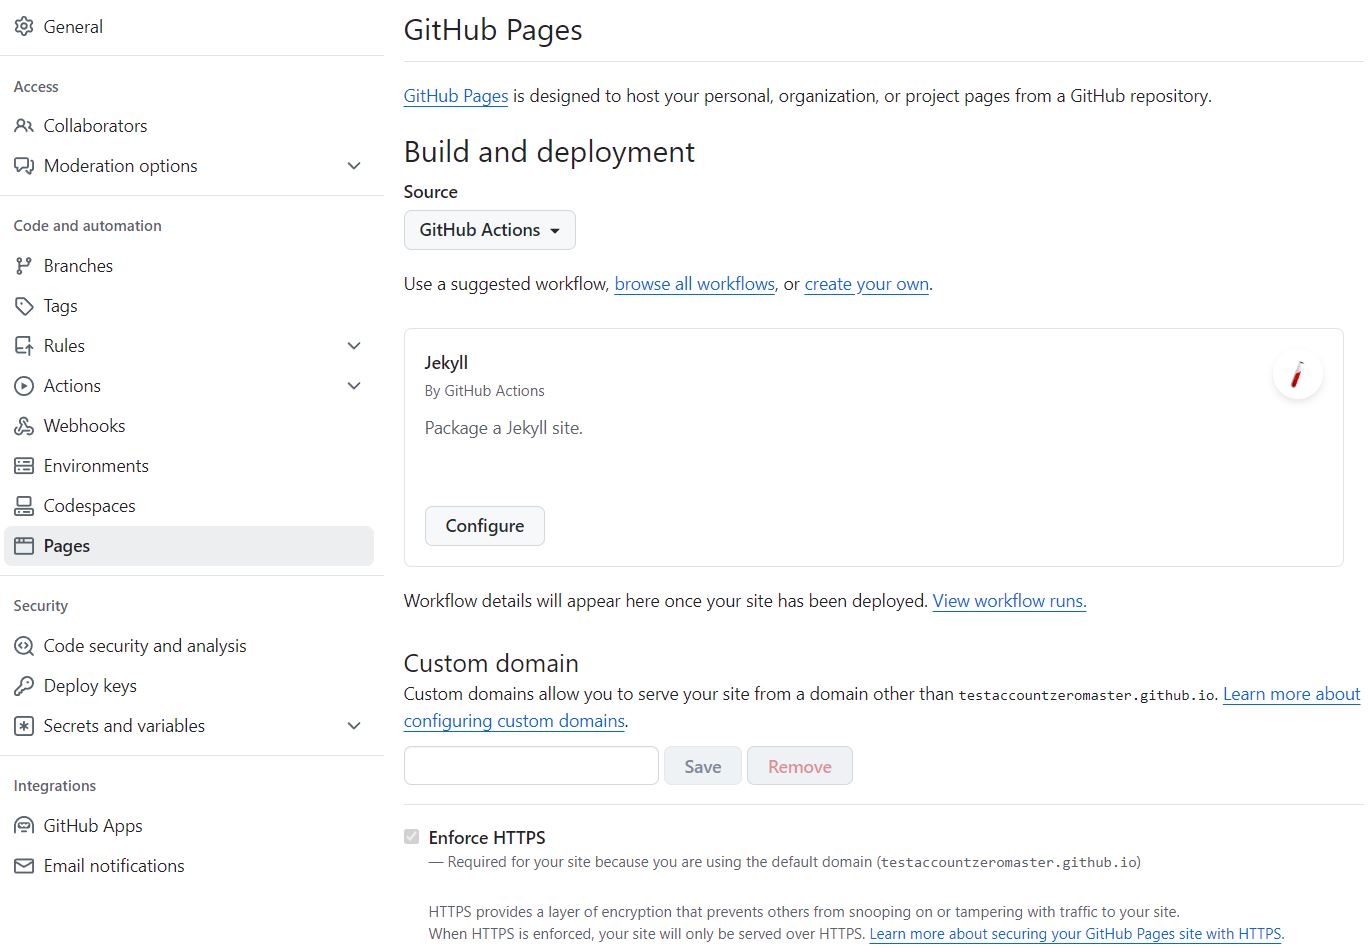Click the Pages browser icon
The width and height of the screenshot is (1369, 948).
(x=24, y=546)
